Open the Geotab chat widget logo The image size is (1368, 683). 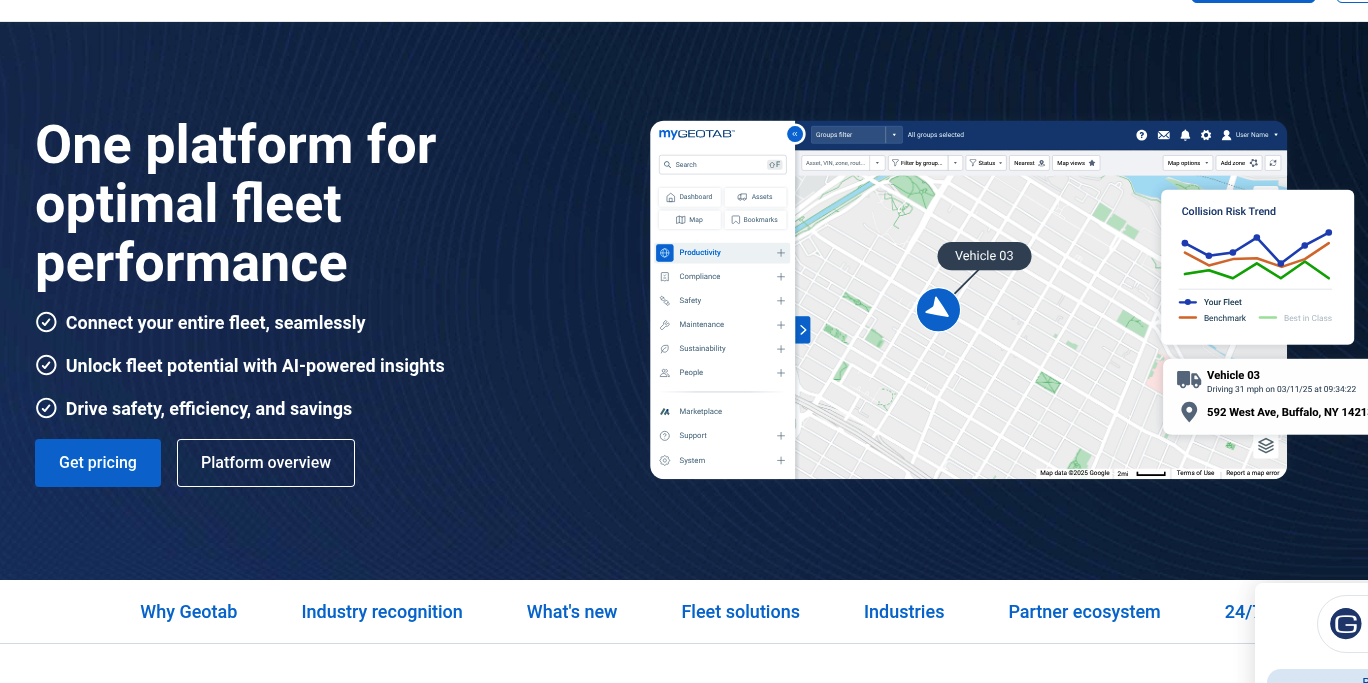(x=1346, y=625)
